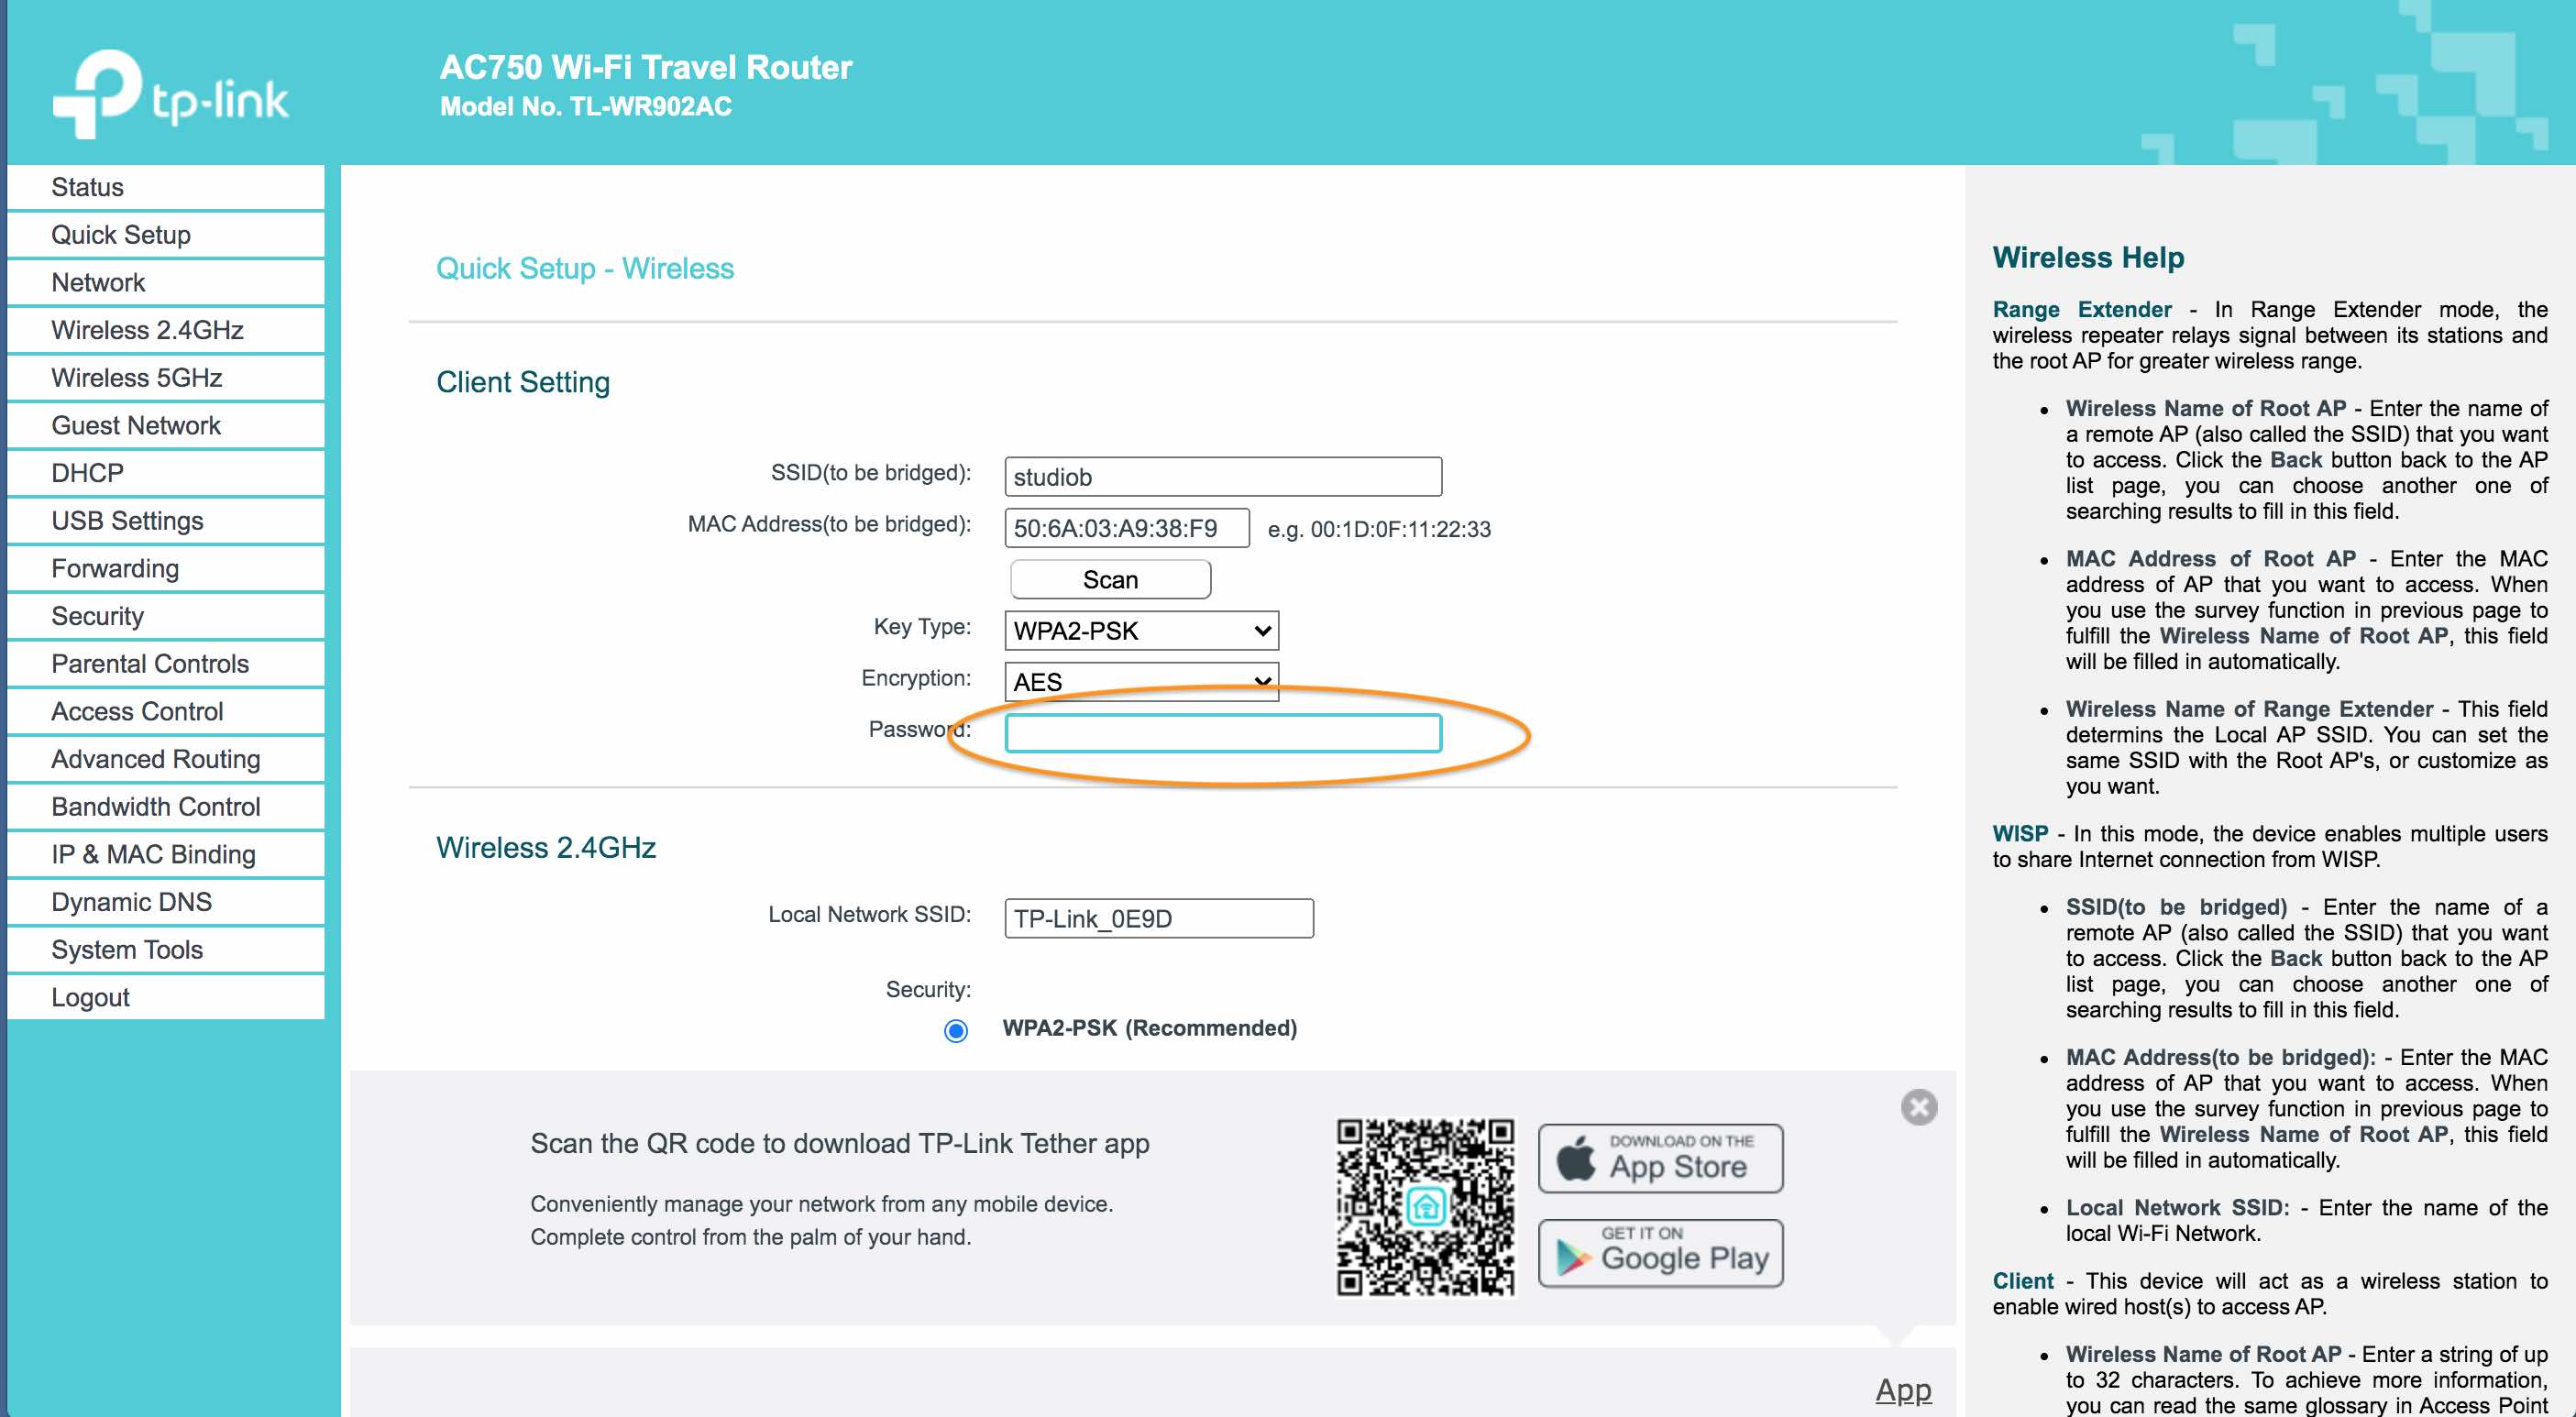Screen dimensions: 2576x1417
Task: Go to System Tools menu
Action: 127,949
